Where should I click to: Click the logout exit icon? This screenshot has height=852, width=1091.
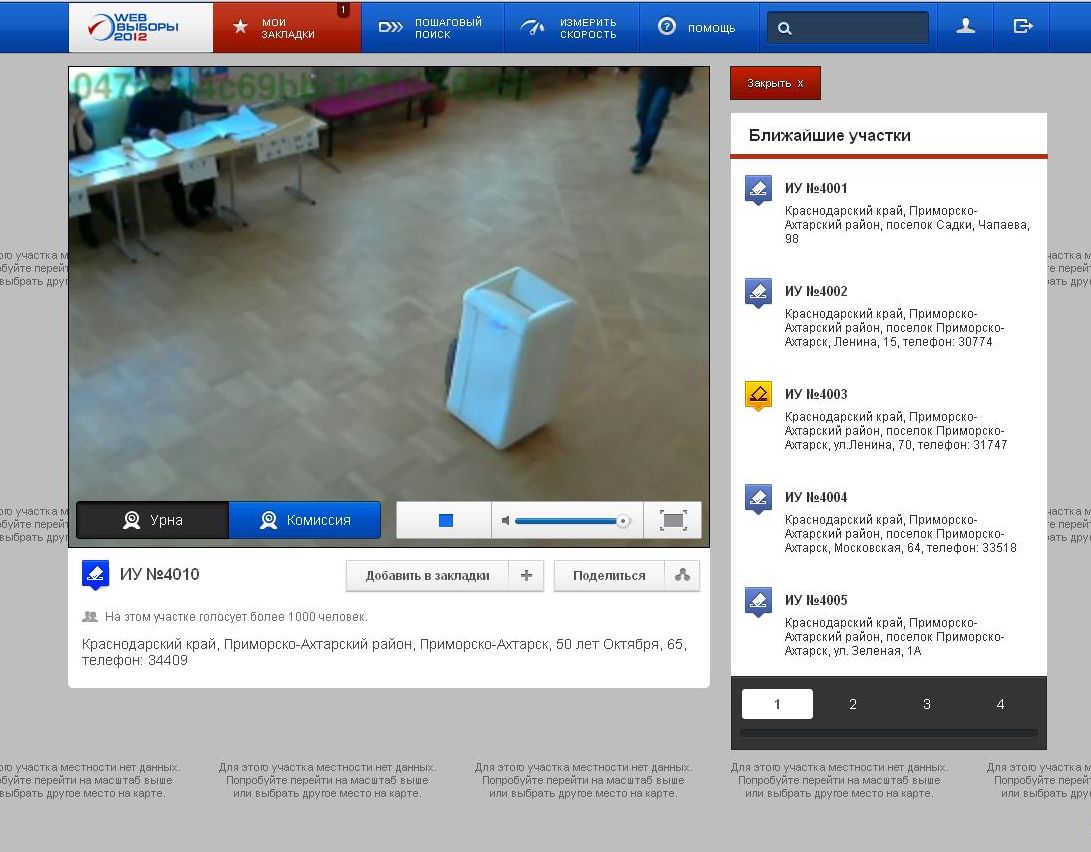(x=1022, y=27)
